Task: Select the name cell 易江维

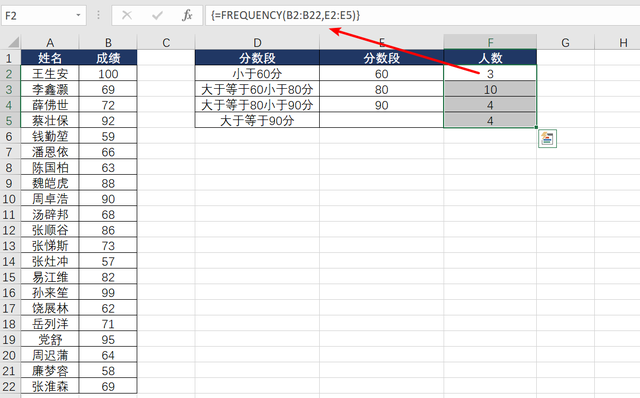Action: tap(50, 277)
